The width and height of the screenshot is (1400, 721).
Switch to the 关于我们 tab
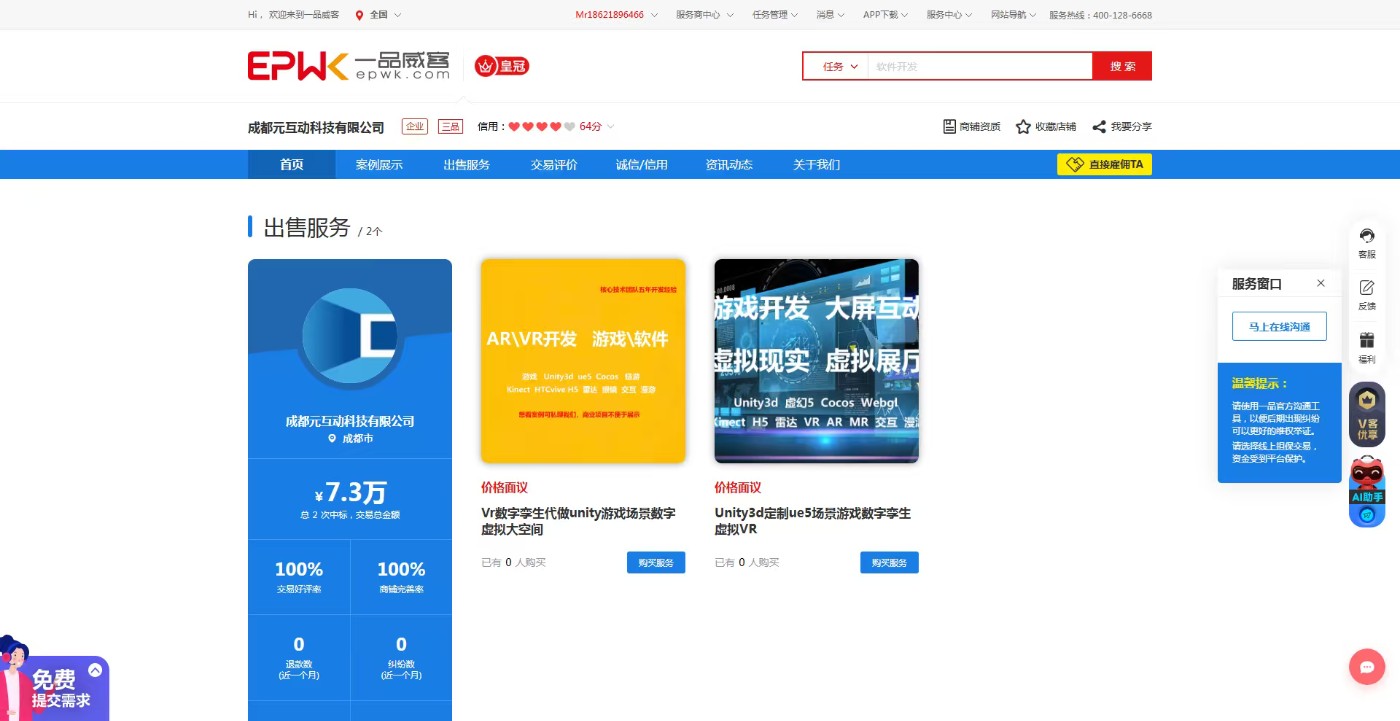click(817, 165)
